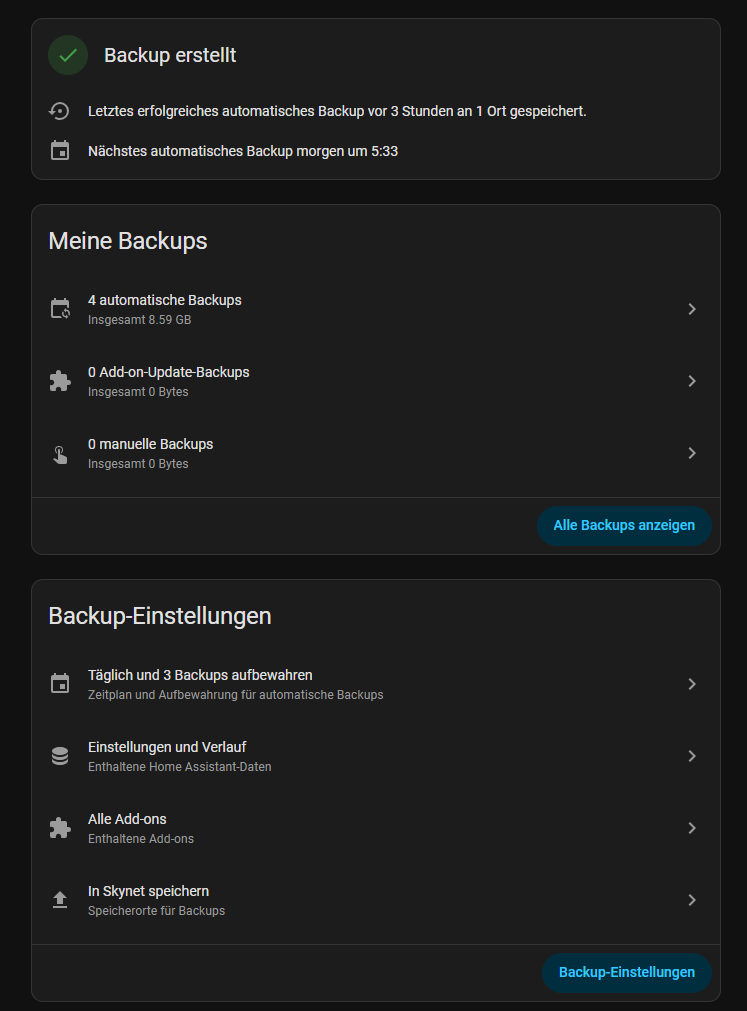Click the upload icon for In Skynet speichern
Viewport: 747px width, 1011px height.
[x=60, y=900]
